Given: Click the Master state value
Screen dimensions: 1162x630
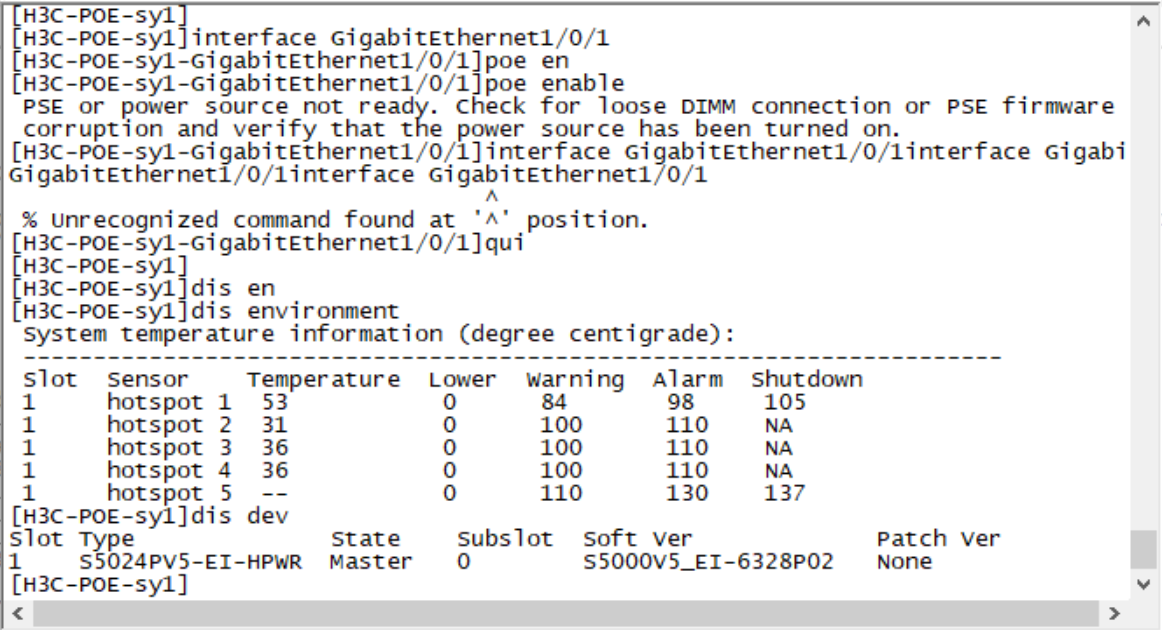Looking at the screenshot, I should tap(371, 562).
